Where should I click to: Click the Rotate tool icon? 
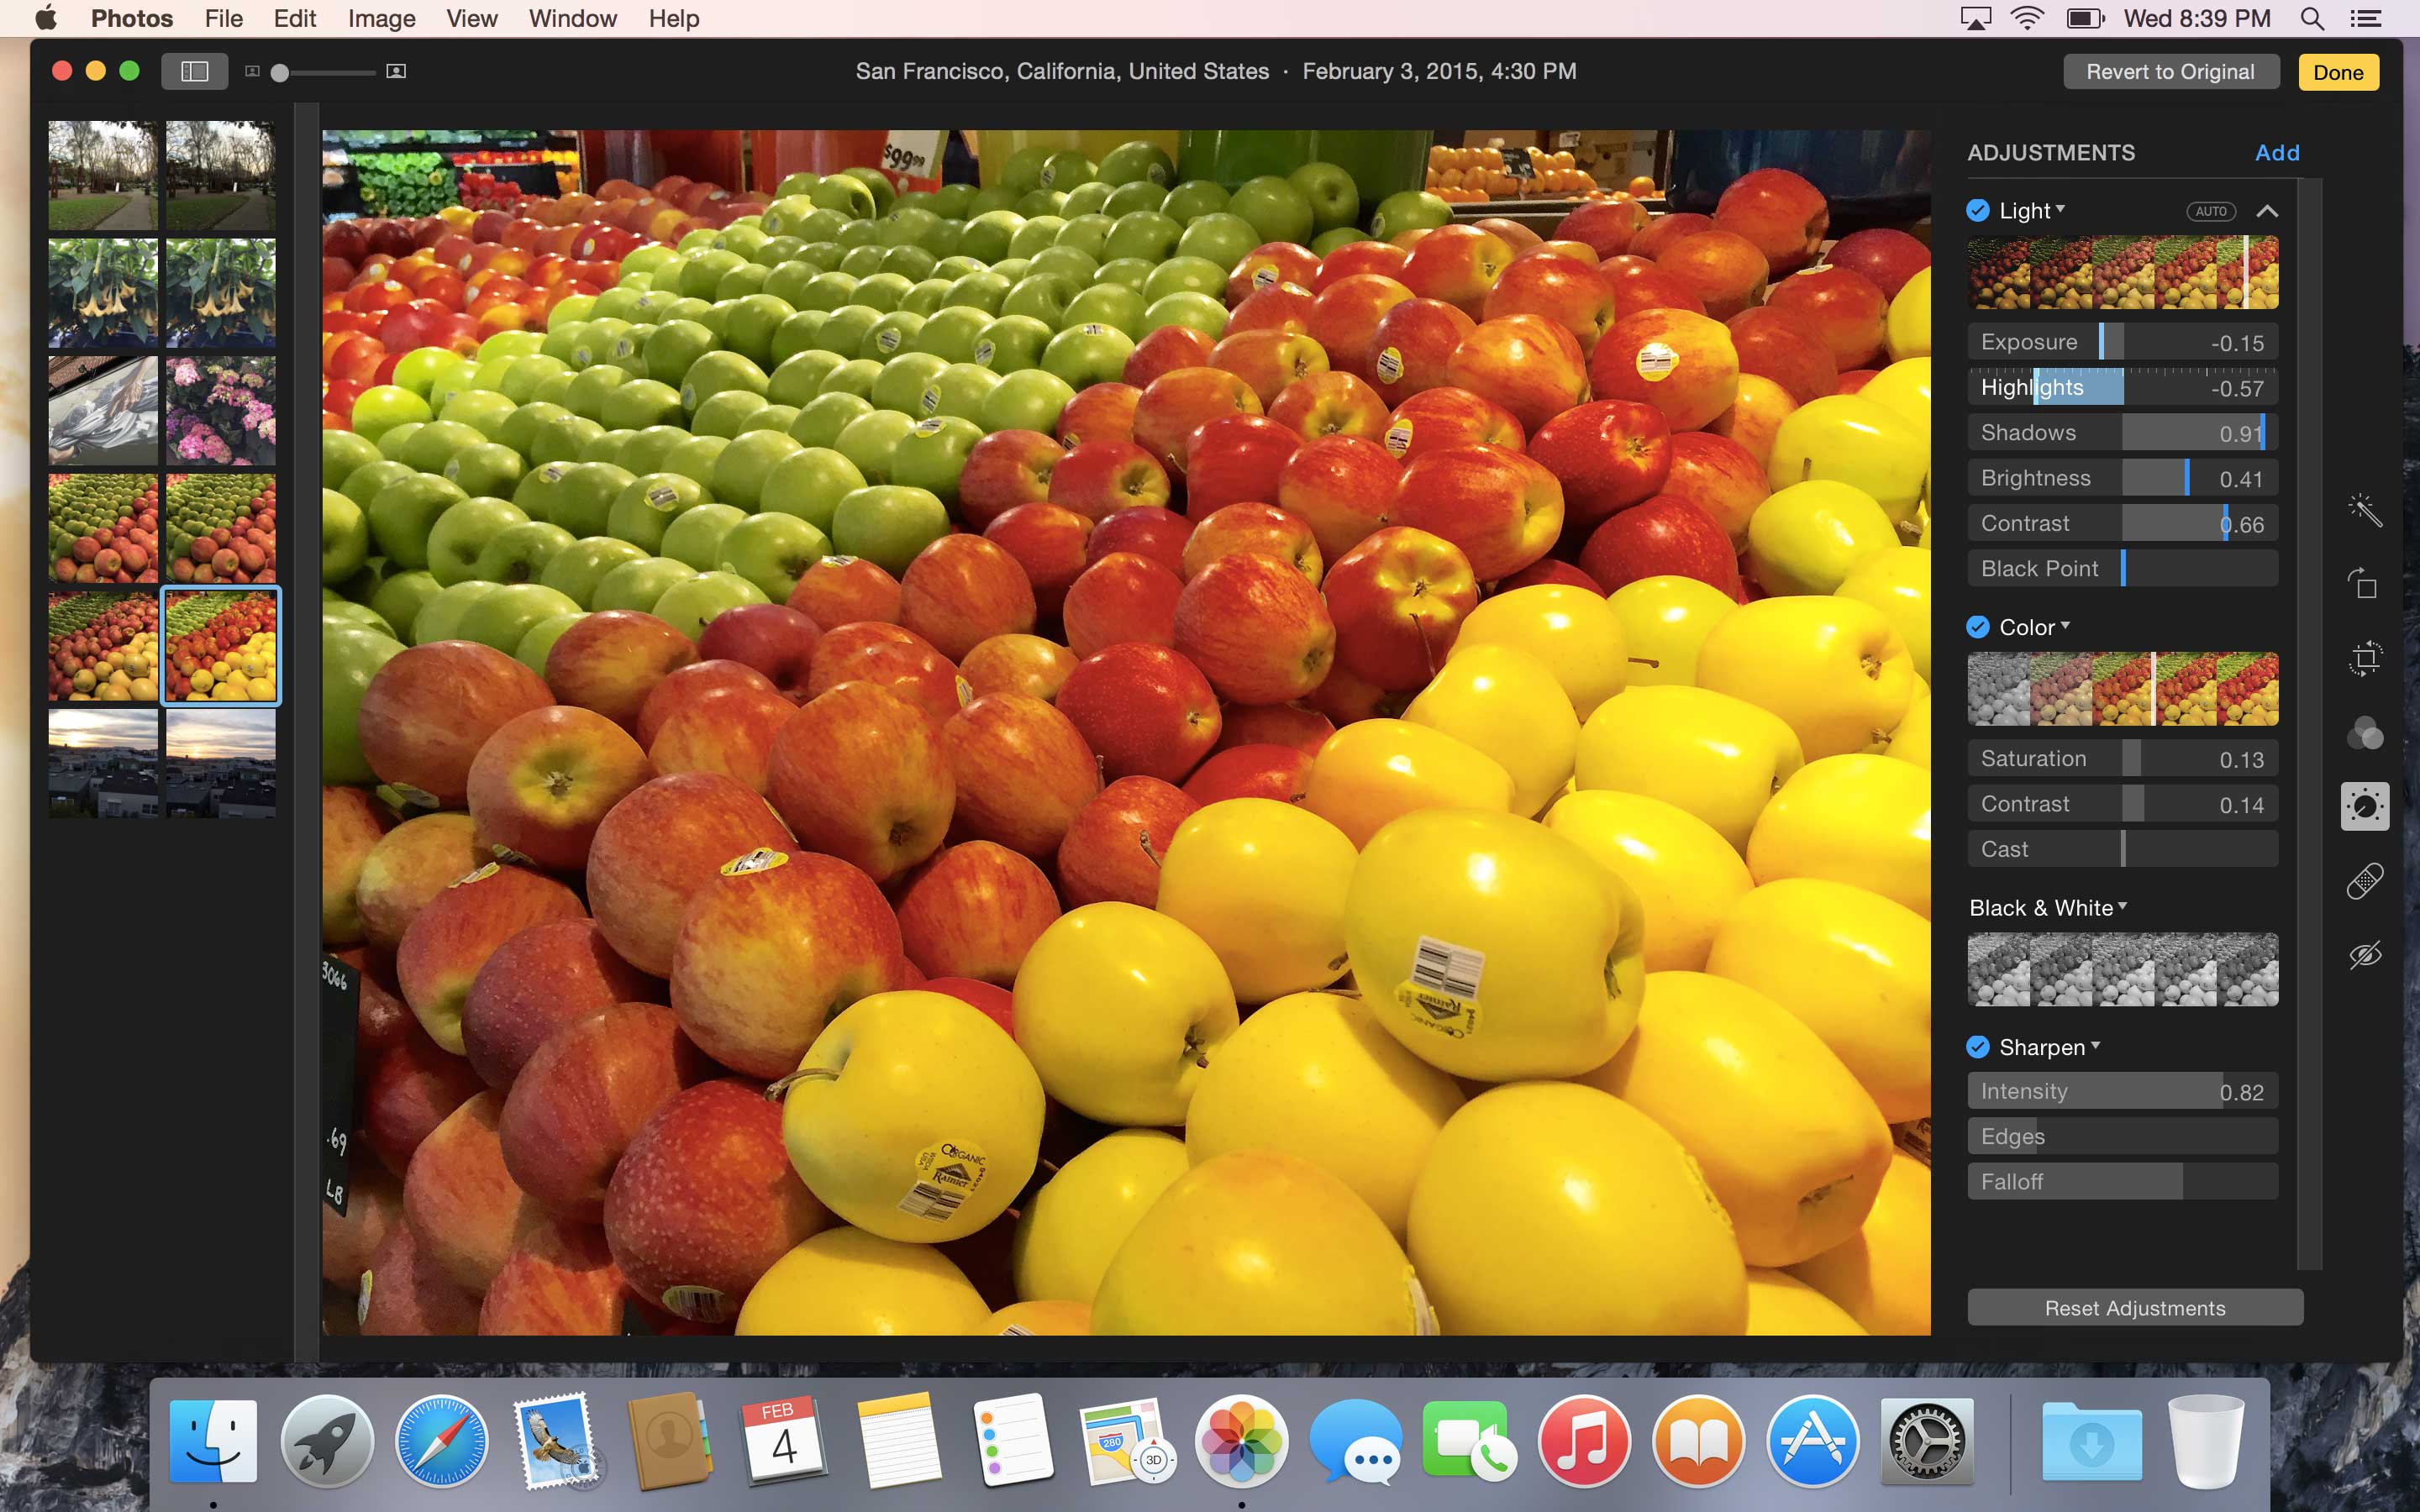click(x=2365, y=584)
